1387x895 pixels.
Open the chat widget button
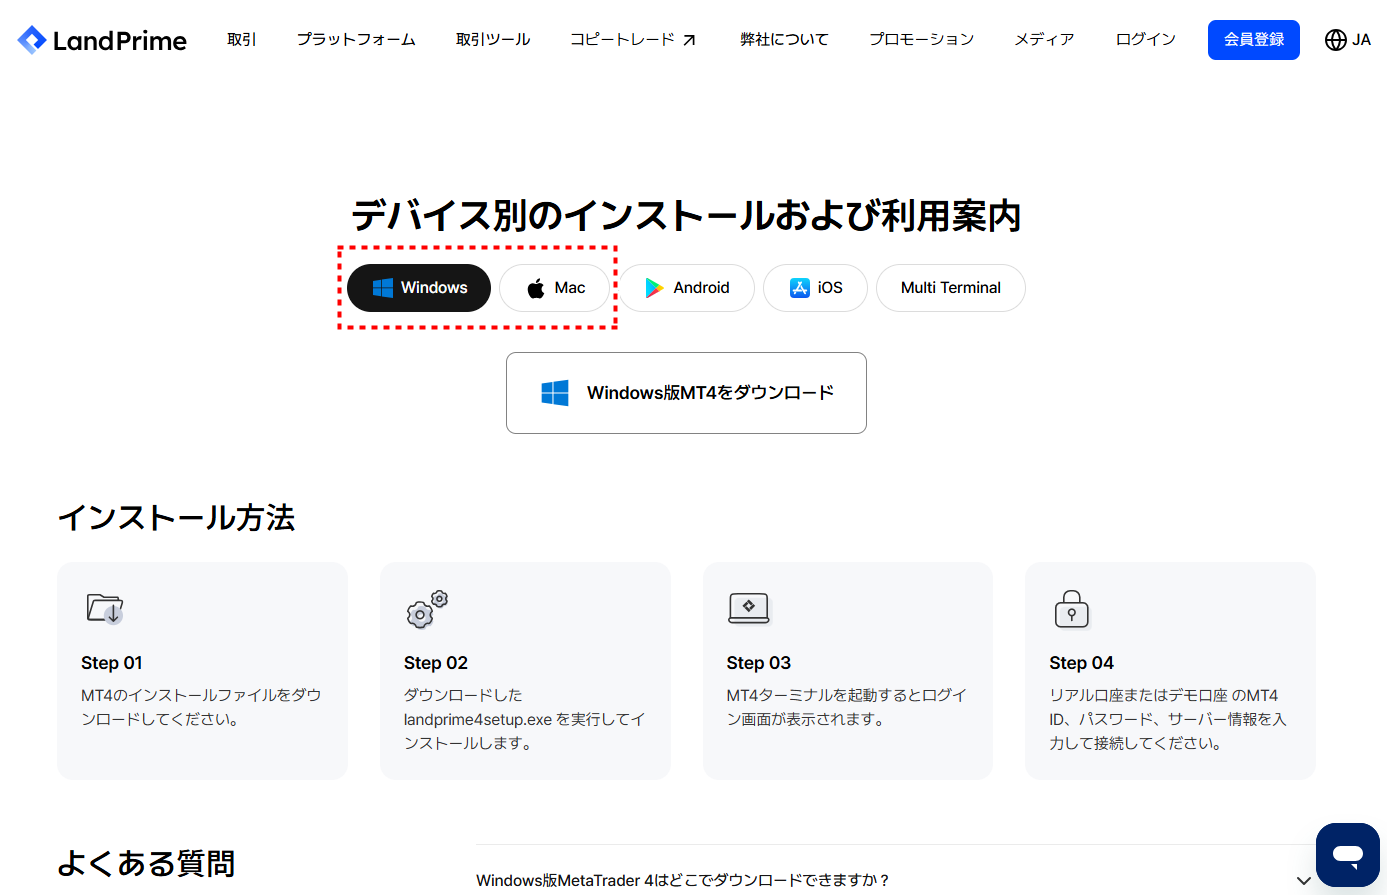point(1348,855)
